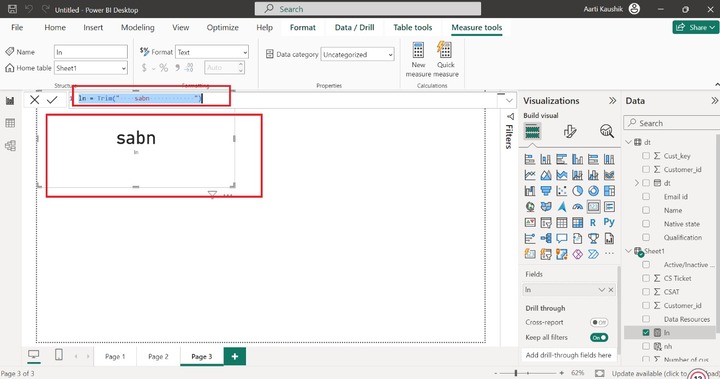Open the File menu
Screen dimensions: 720x379
17,28
